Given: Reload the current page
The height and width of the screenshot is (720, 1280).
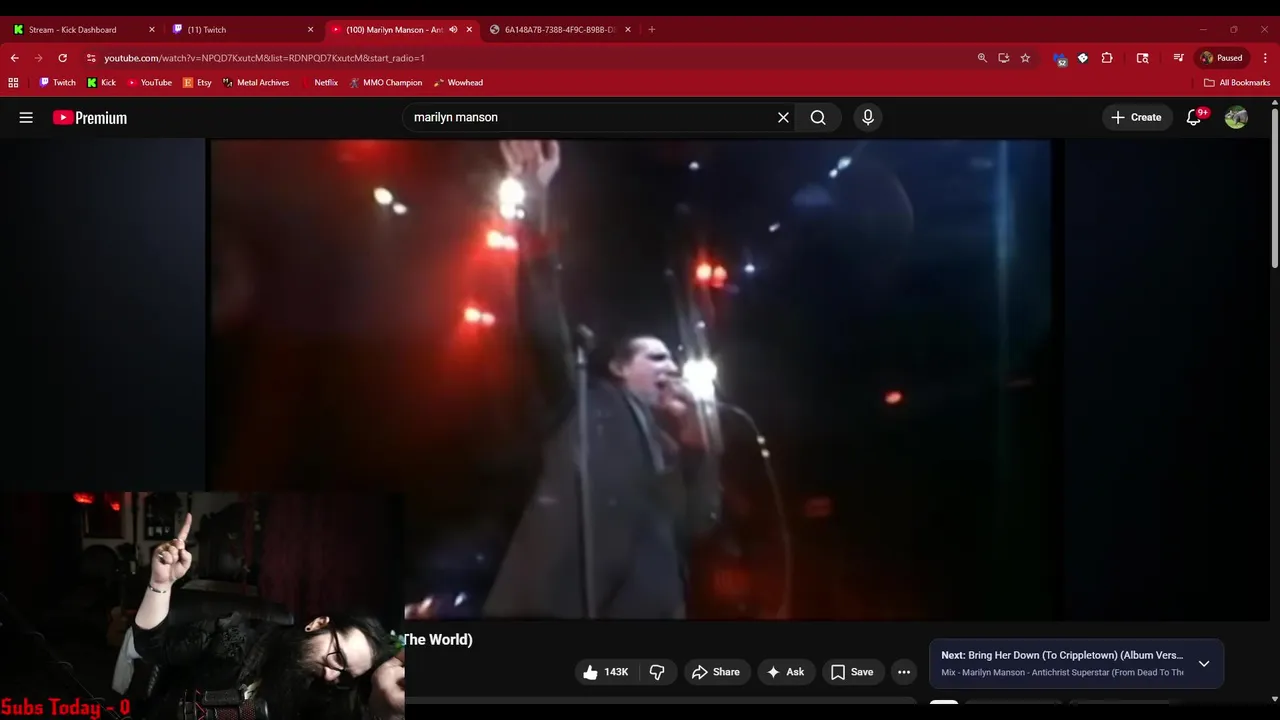Looking at the screenshot, I should click(x=62, y=58).
